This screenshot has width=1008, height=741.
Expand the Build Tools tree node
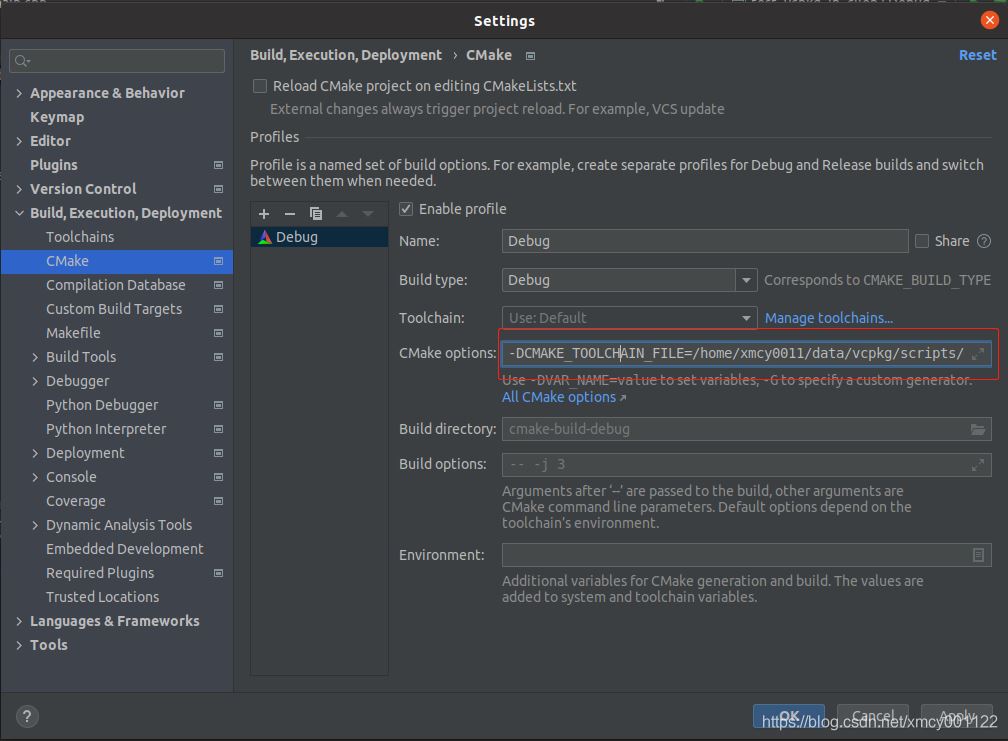[x=35, y=357]
